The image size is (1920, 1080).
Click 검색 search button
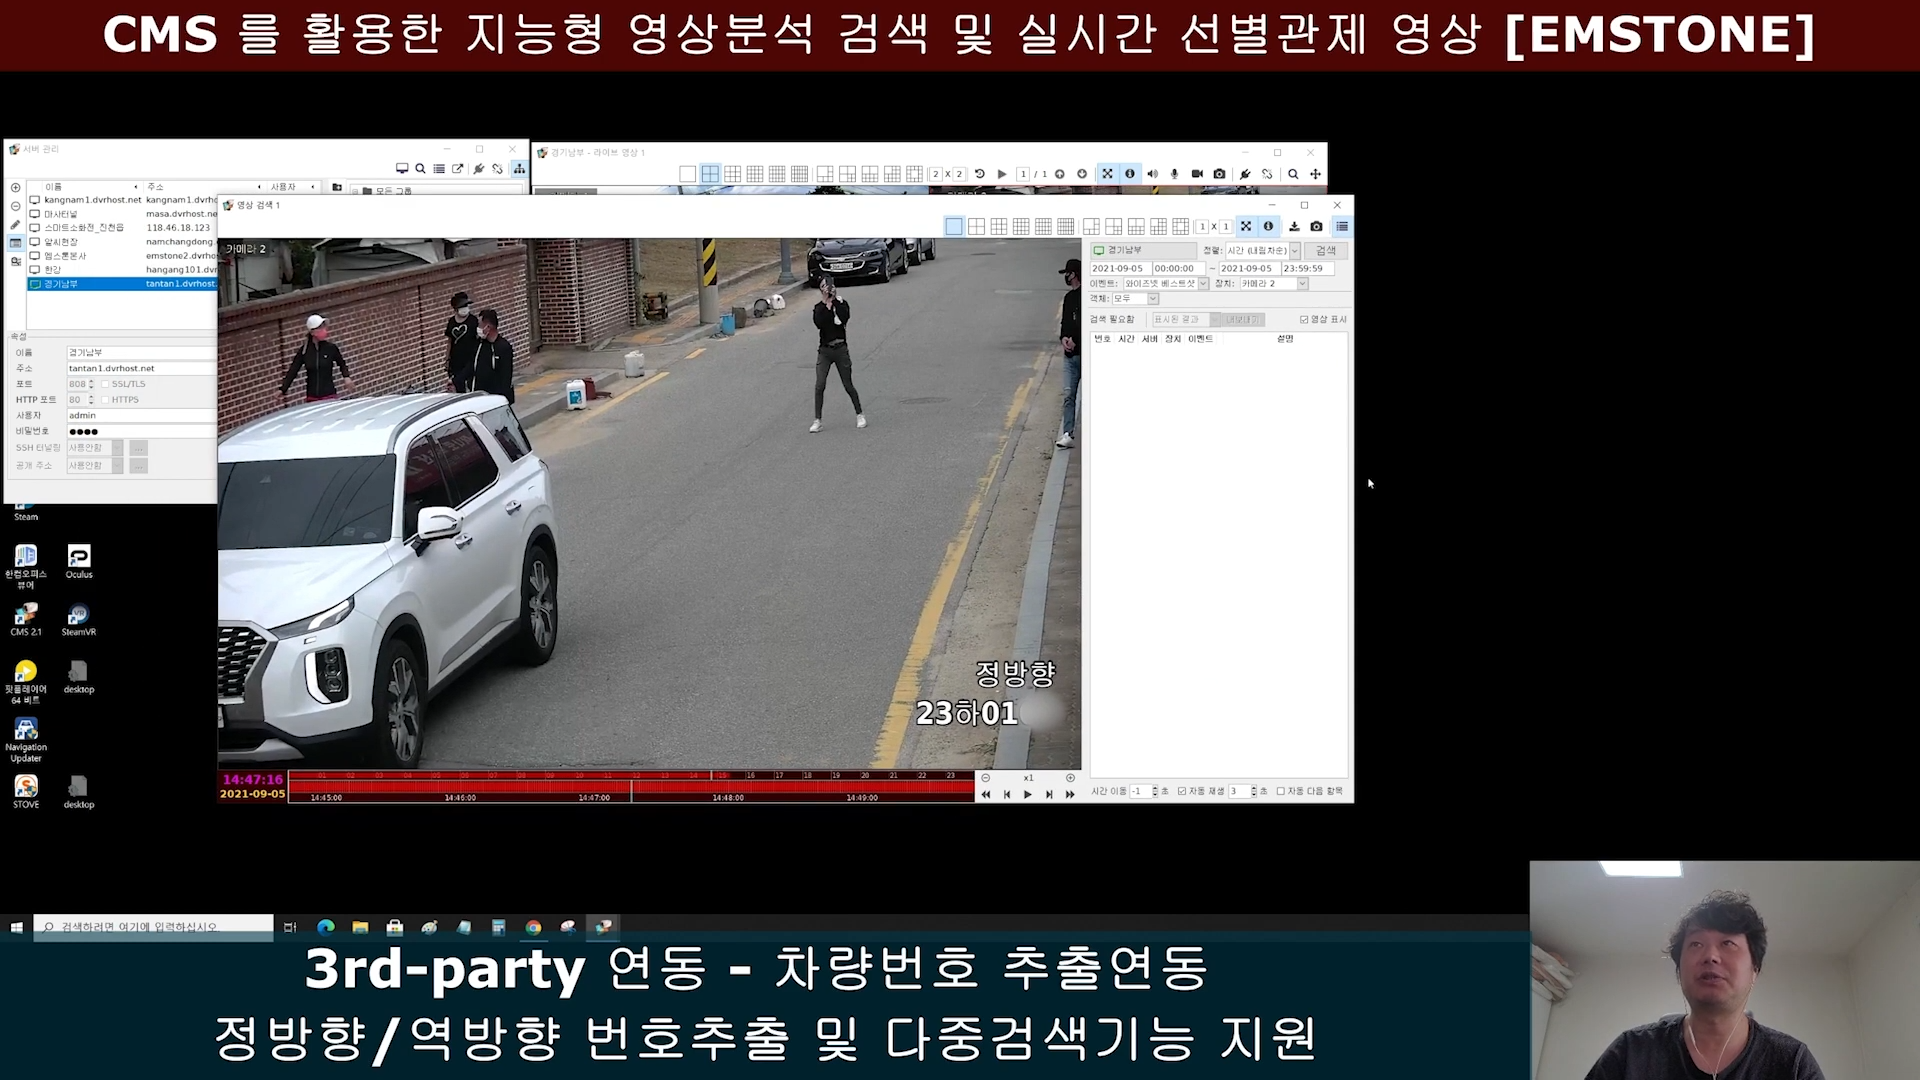(x=1326, y=251)
